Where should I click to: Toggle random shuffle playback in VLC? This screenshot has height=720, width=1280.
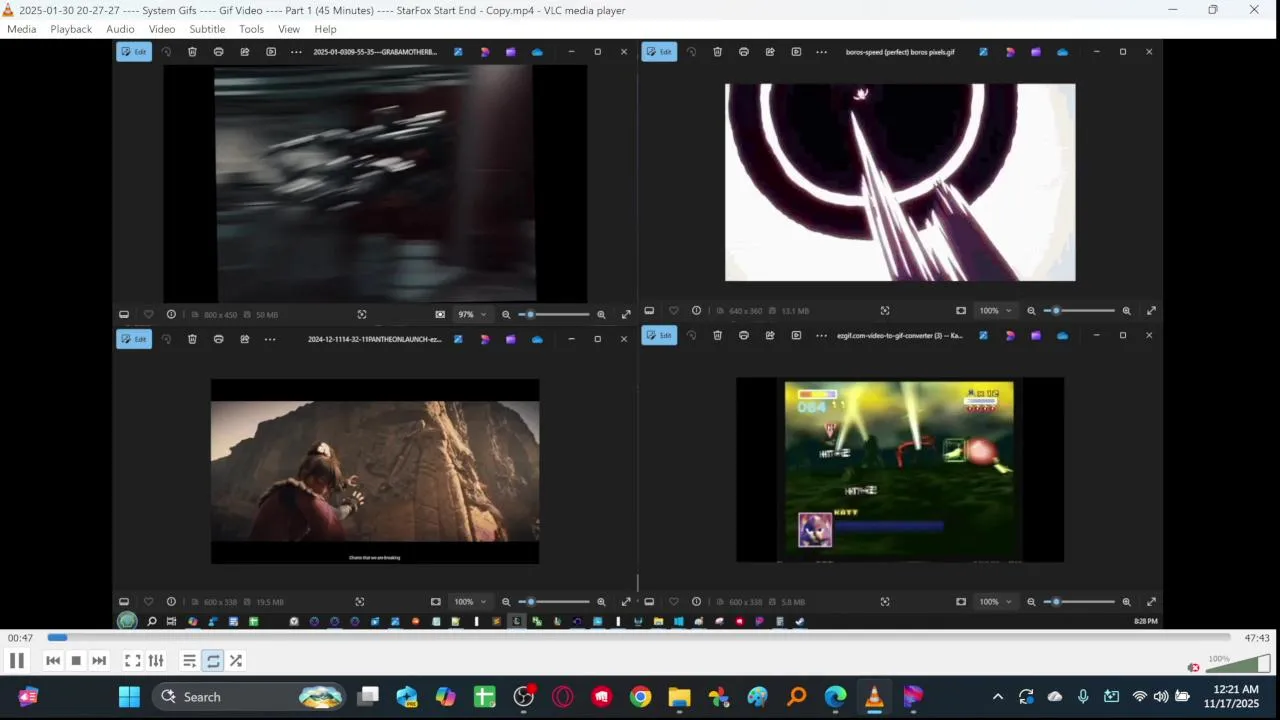pyautogui.click(x=236, y=660)
